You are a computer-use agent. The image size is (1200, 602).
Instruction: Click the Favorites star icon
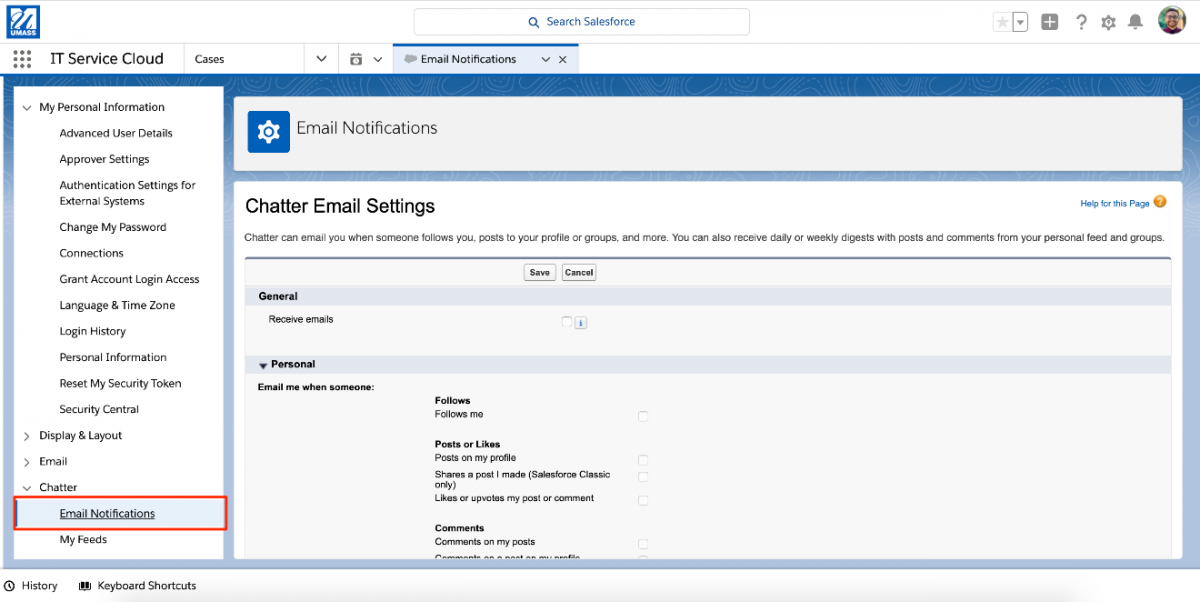[1002, 22]
